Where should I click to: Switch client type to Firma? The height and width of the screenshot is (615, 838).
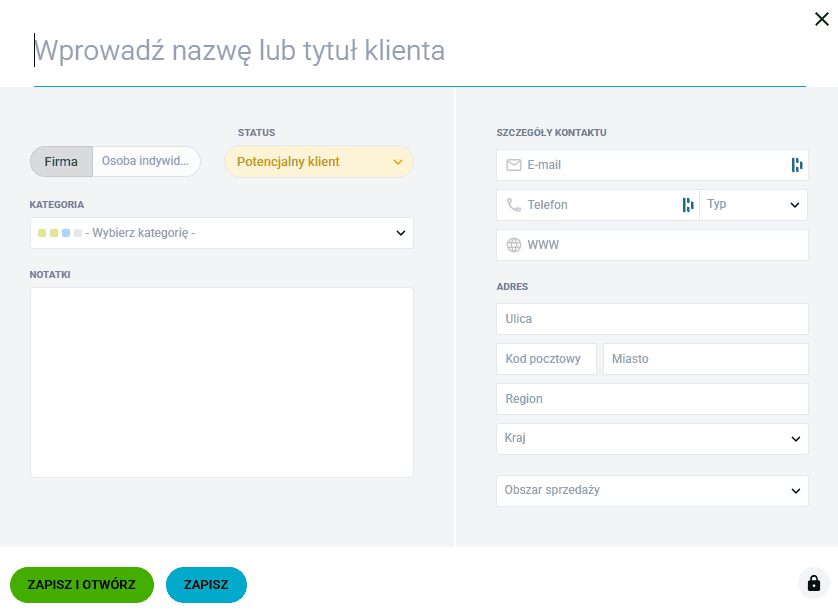pyautogui.click(x=60, y=161)
